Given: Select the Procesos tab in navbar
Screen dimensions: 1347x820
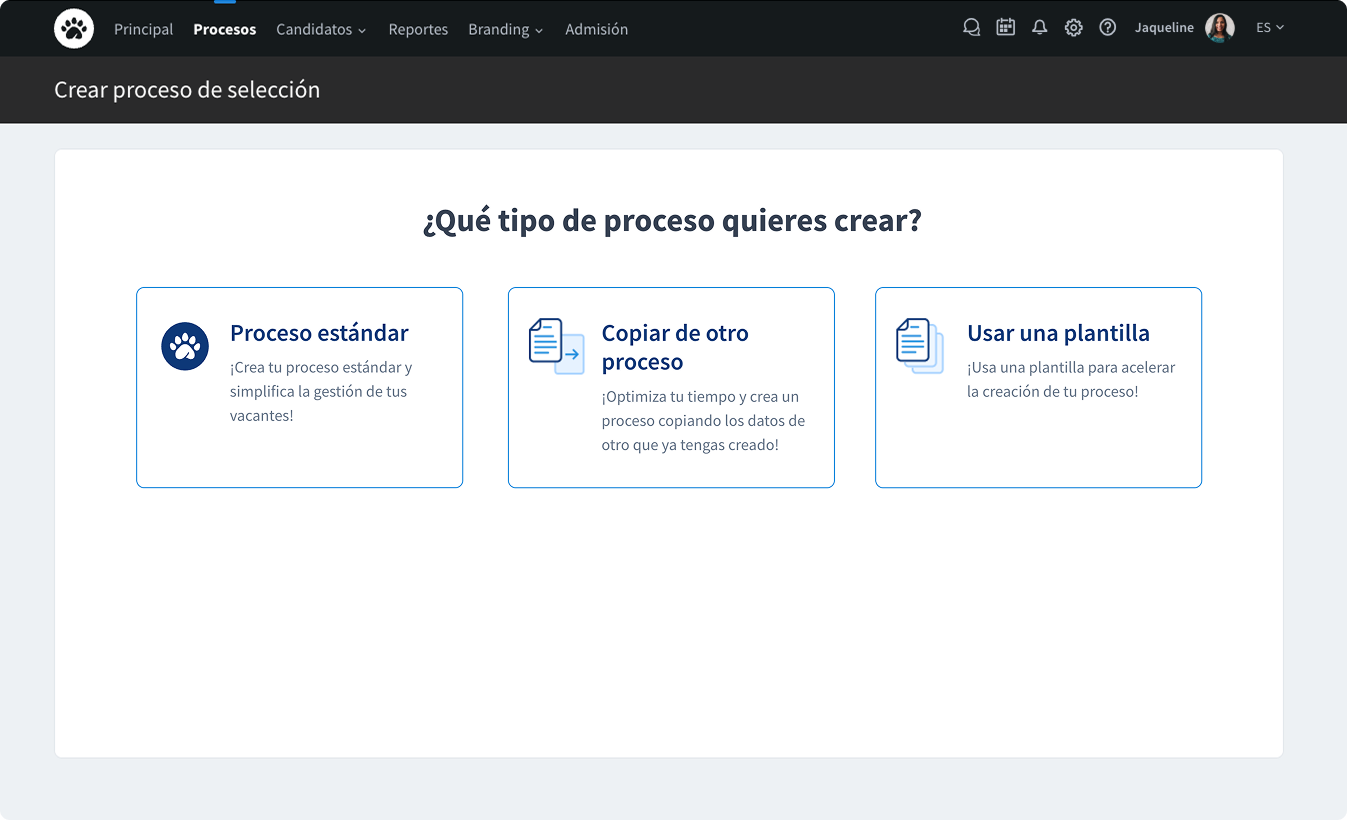Looking at the screenshot, I should tap(224, 29).
